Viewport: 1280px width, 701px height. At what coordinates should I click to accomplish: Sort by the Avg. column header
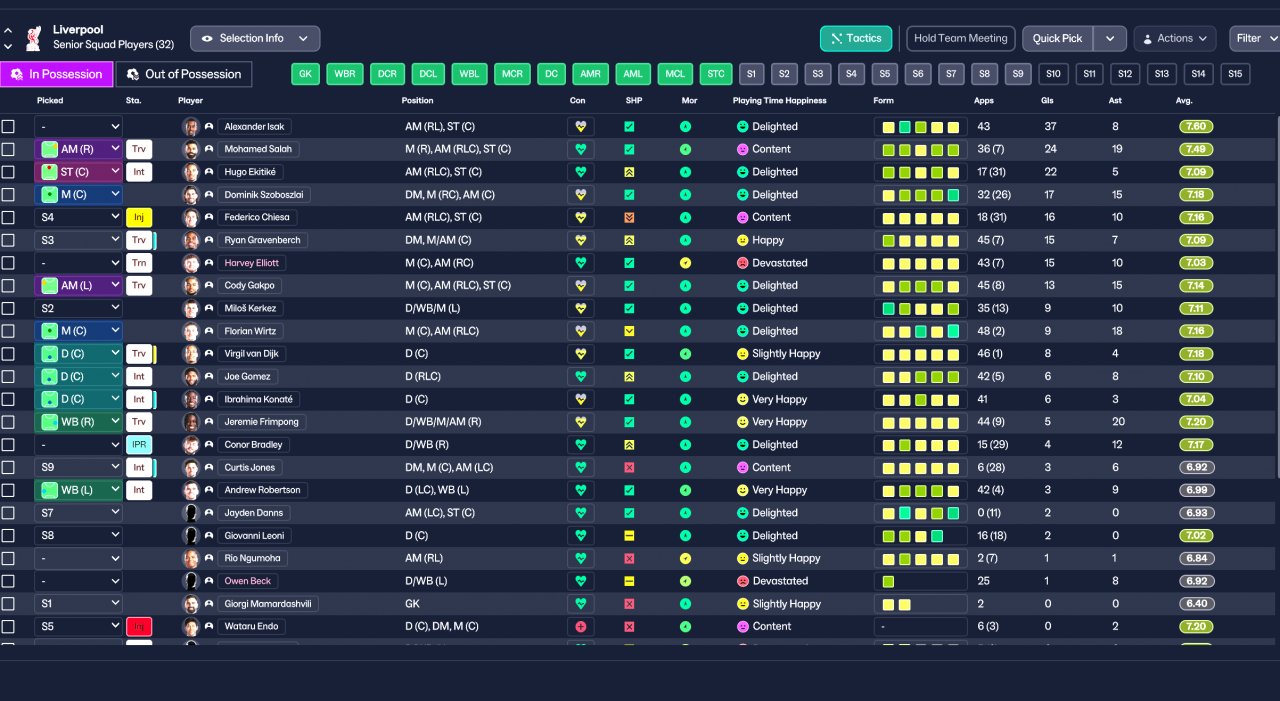[x=1184, y=101]
